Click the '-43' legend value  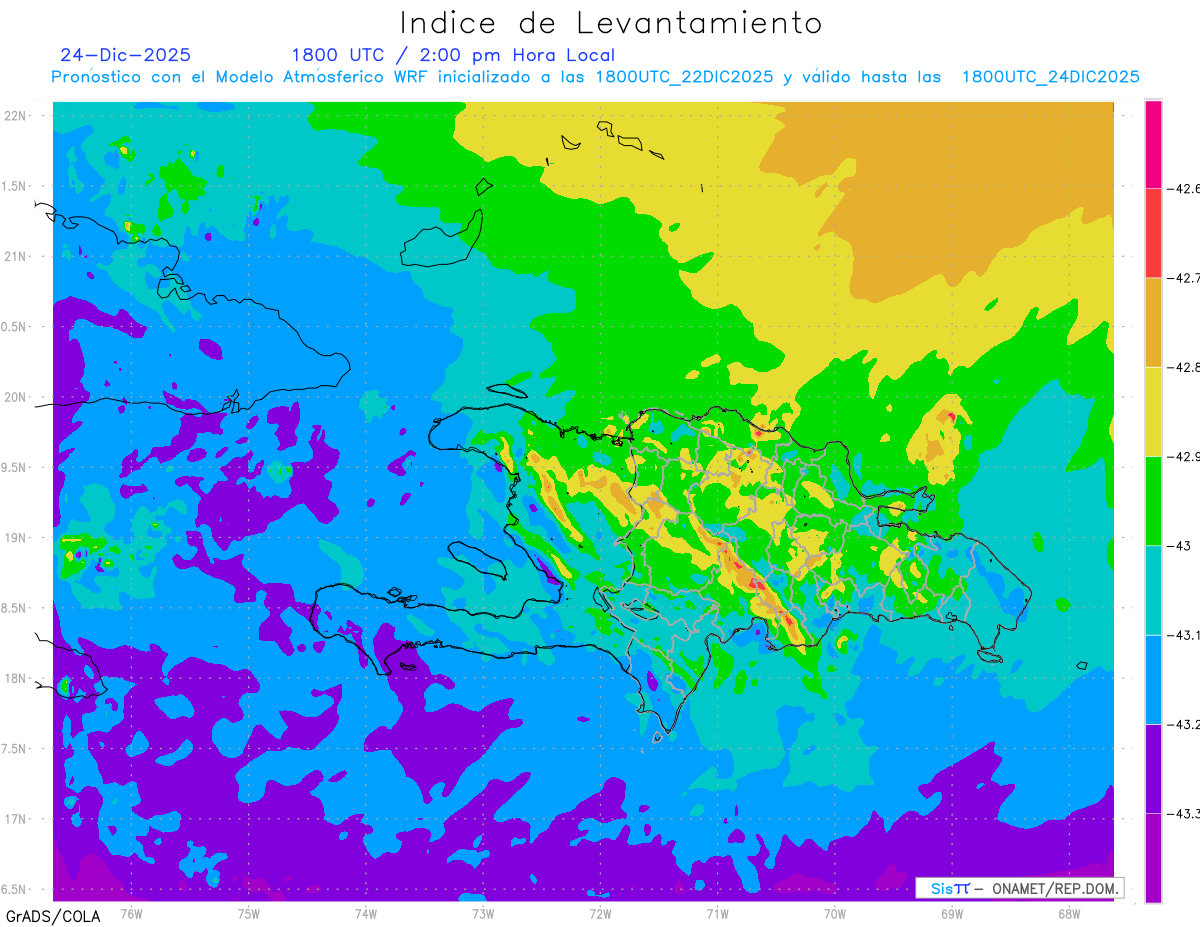click(x=1181, y=546)
